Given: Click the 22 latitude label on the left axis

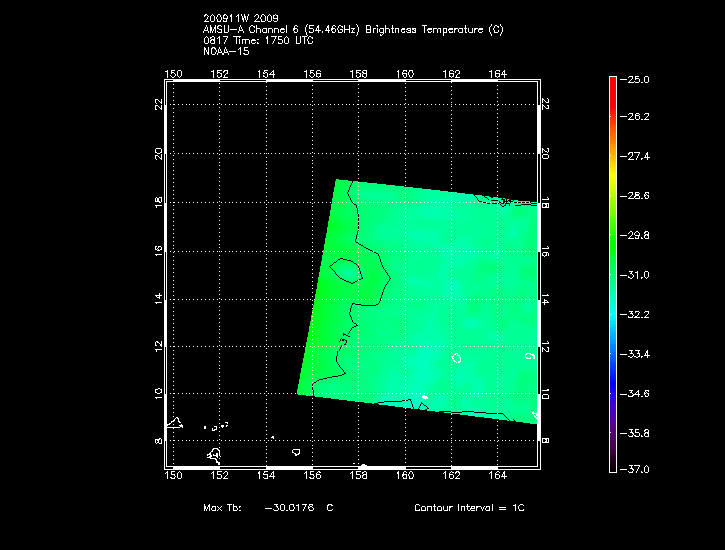Looking at the screenshot, I should (x=159, y=104).
